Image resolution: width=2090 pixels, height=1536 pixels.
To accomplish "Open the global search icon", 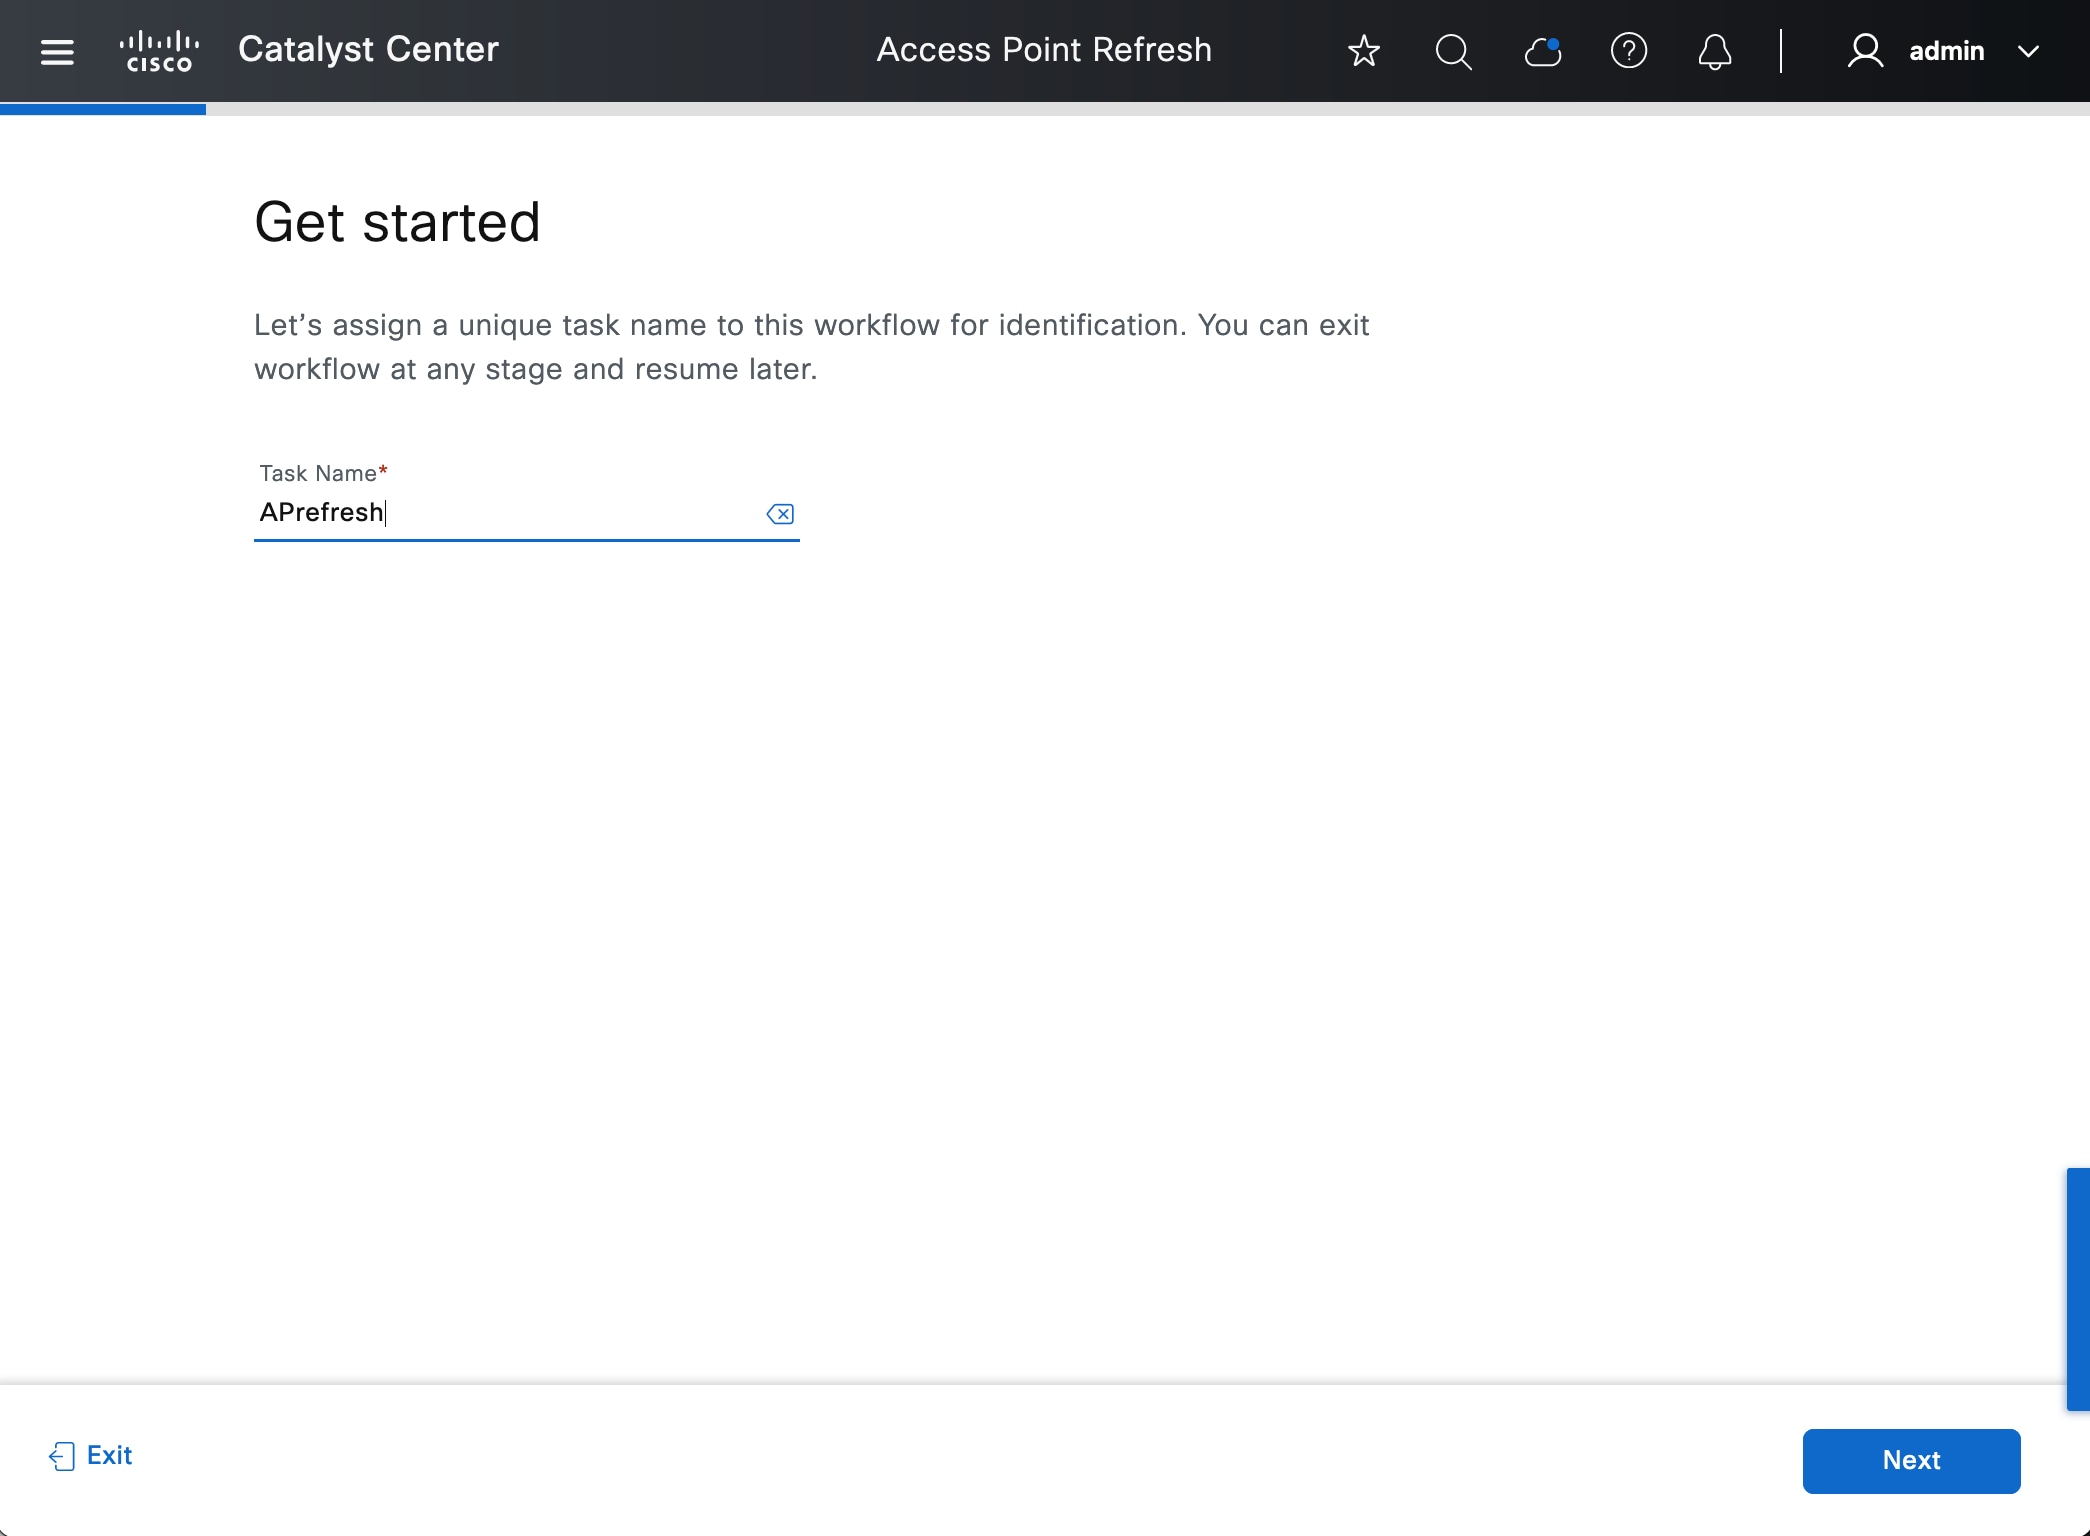I will pos(1452,51).
